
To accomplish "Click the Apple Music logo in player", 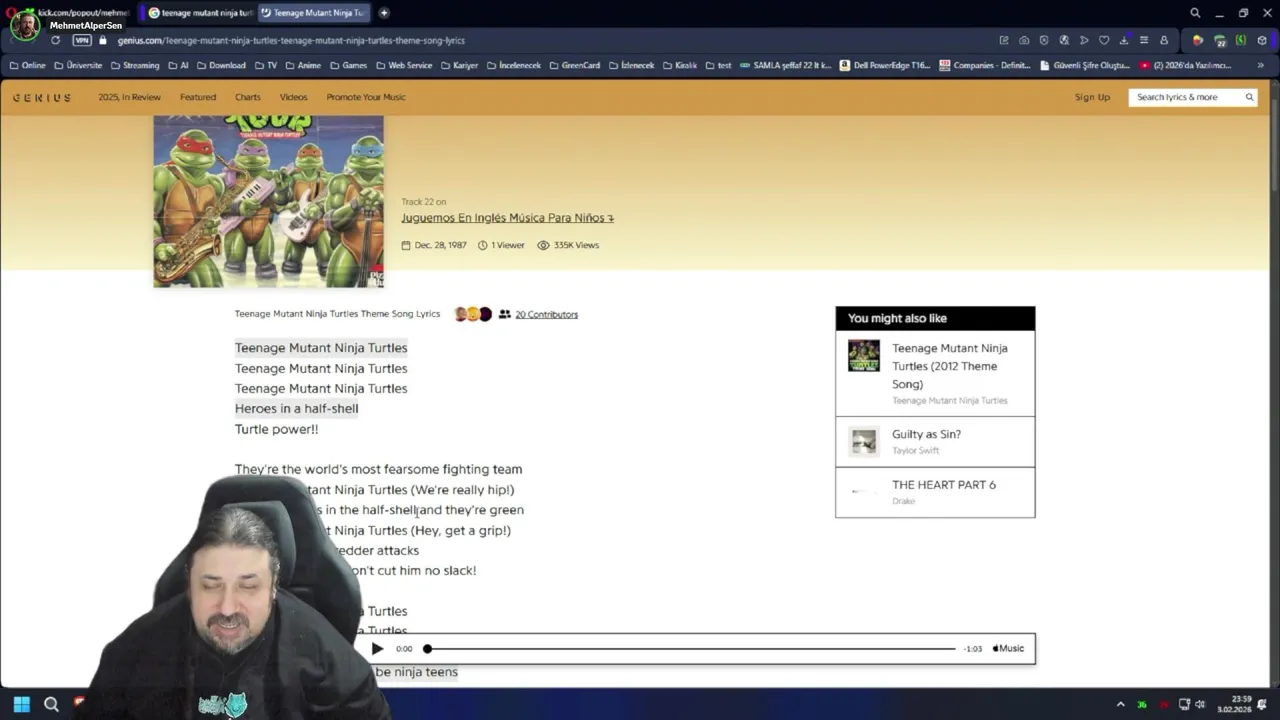I will tap(1008, 648).
